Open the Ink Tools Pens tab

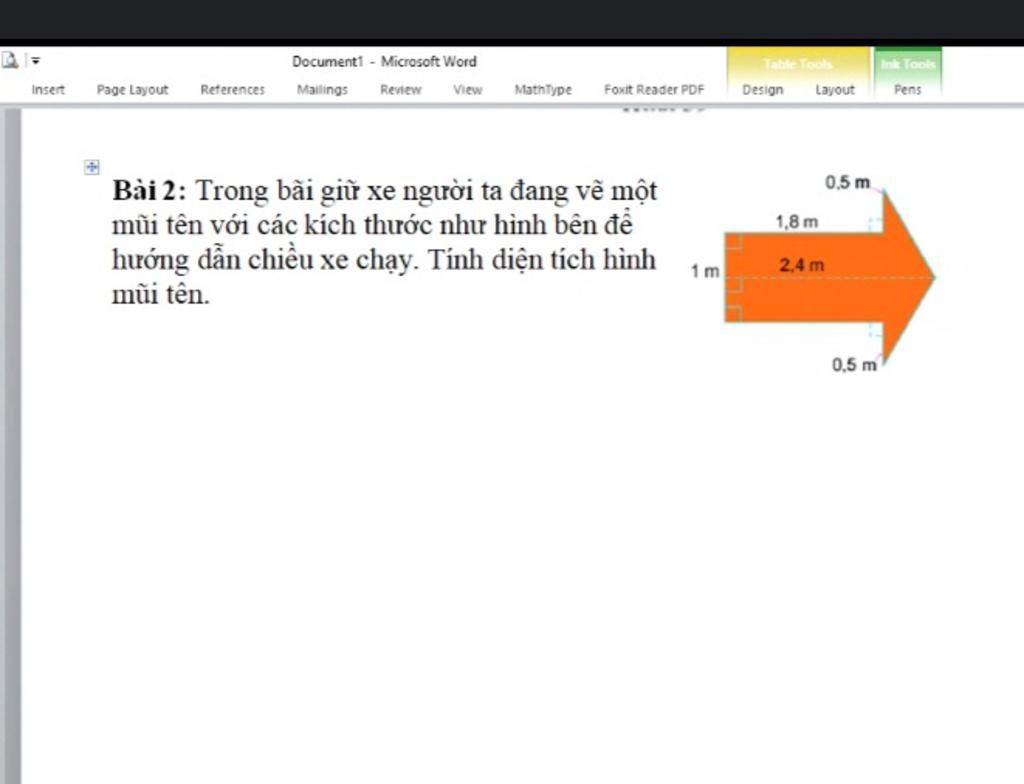click(x=908, y=90)
